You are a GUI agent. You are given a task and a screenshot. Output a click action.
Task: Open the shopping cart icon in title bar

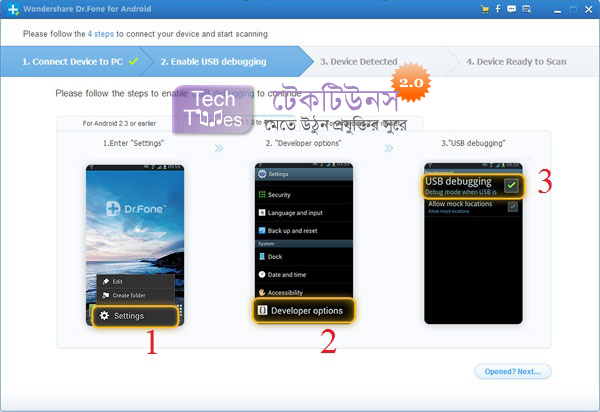485,9
